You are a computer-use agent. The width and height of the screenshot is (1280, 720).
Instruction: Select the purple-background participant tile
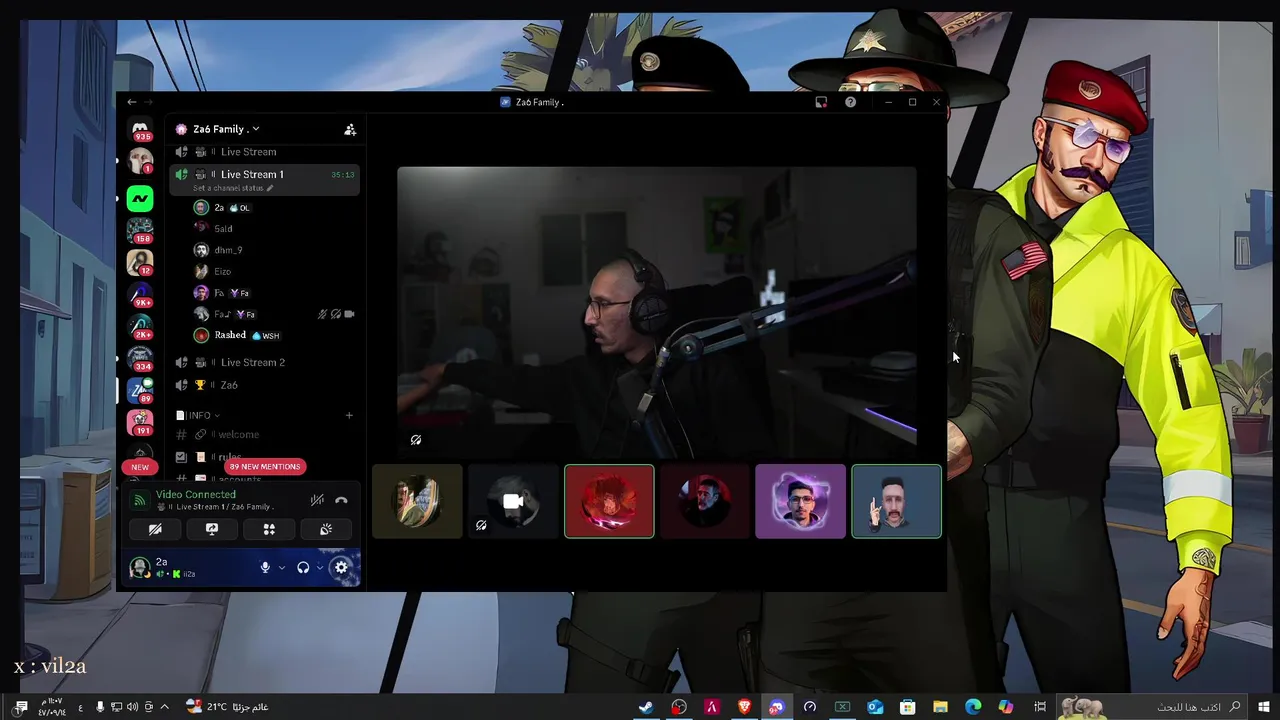pos(800,501)
